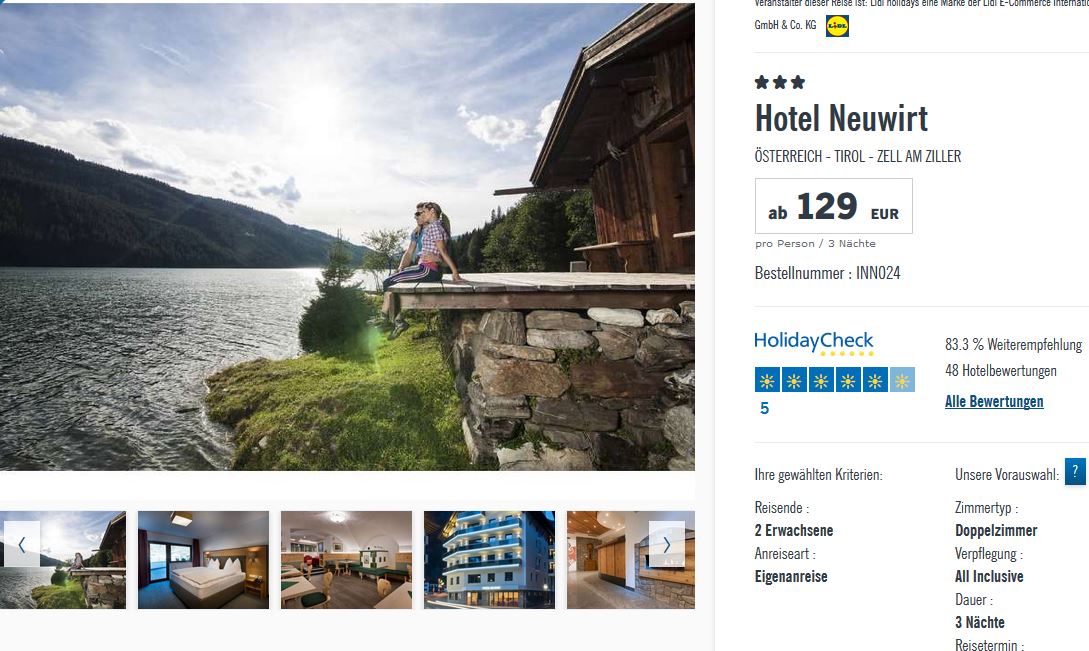The image size is (1089, 651).
Task: Select the dining room thumbnail
Action: tap(347, 560)
